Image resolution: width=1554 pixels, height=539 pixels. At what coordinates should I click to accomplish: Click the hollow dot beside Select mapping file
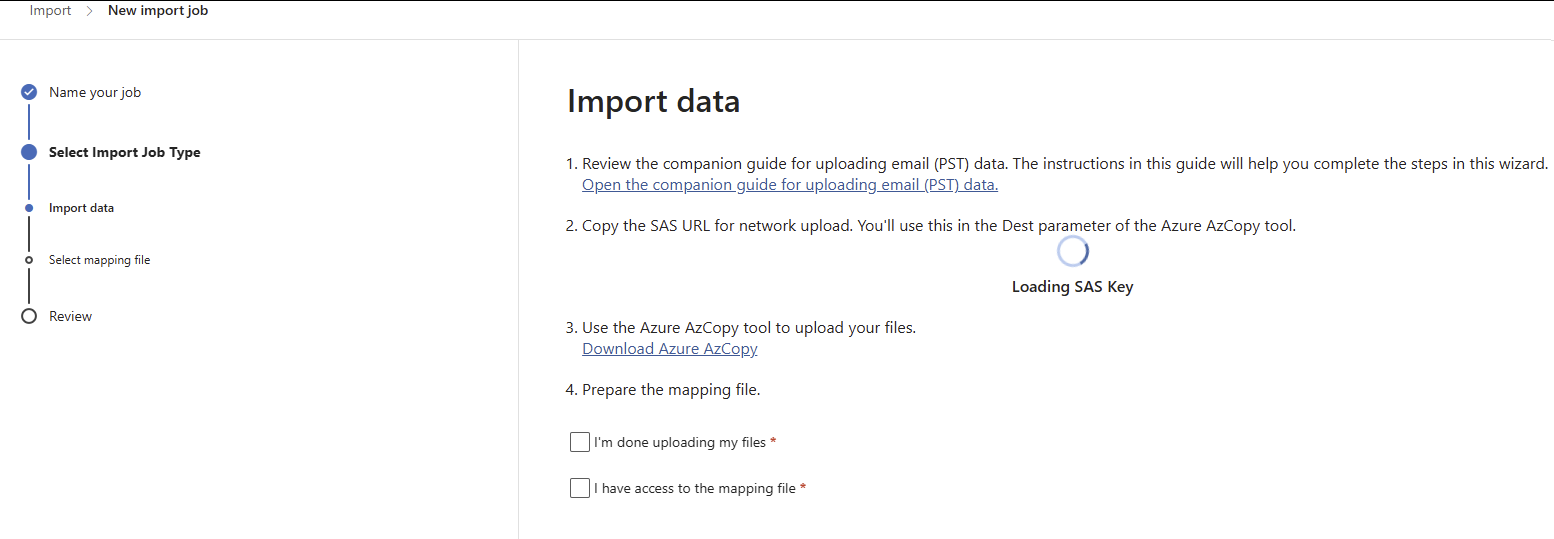[29, 260]
